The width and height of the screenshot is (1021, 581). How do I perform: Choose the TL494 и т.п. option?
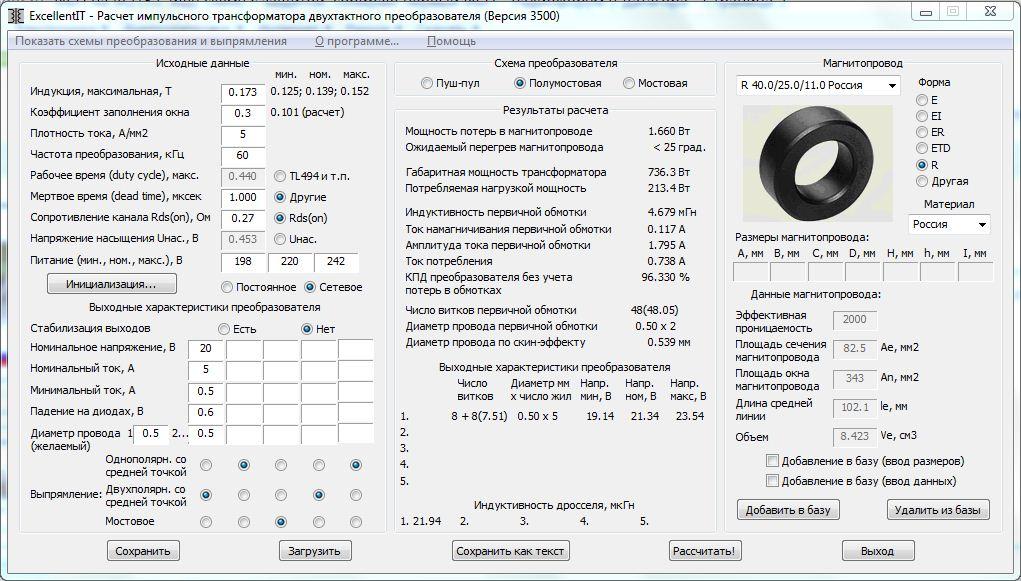(x=280, y=176)
